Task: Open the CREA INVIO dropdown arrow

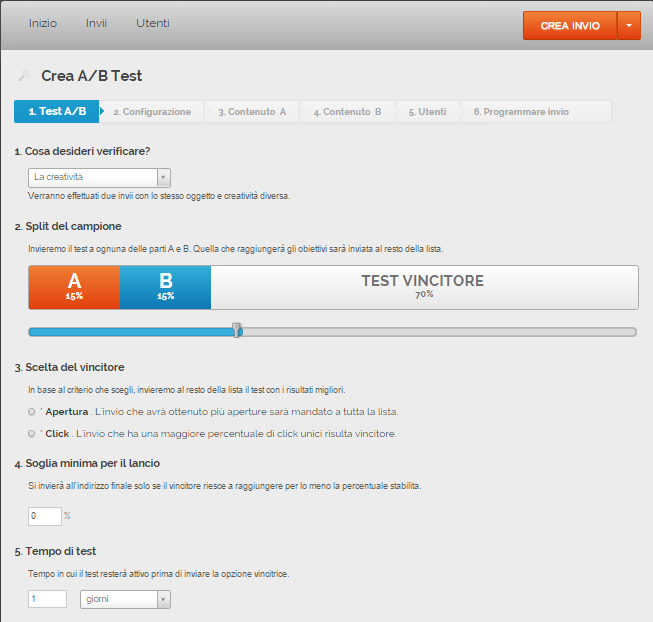Action: tap(629, 25)
